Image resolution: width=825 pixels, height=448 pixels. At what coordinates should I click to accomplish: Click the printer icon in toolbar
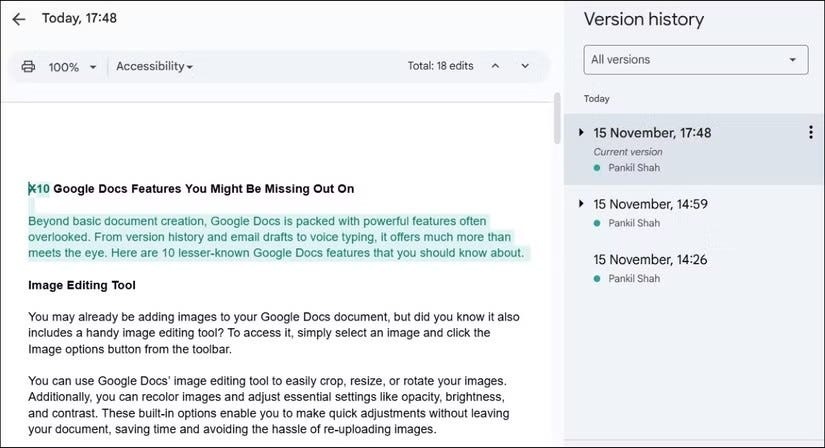click(28, 66)
